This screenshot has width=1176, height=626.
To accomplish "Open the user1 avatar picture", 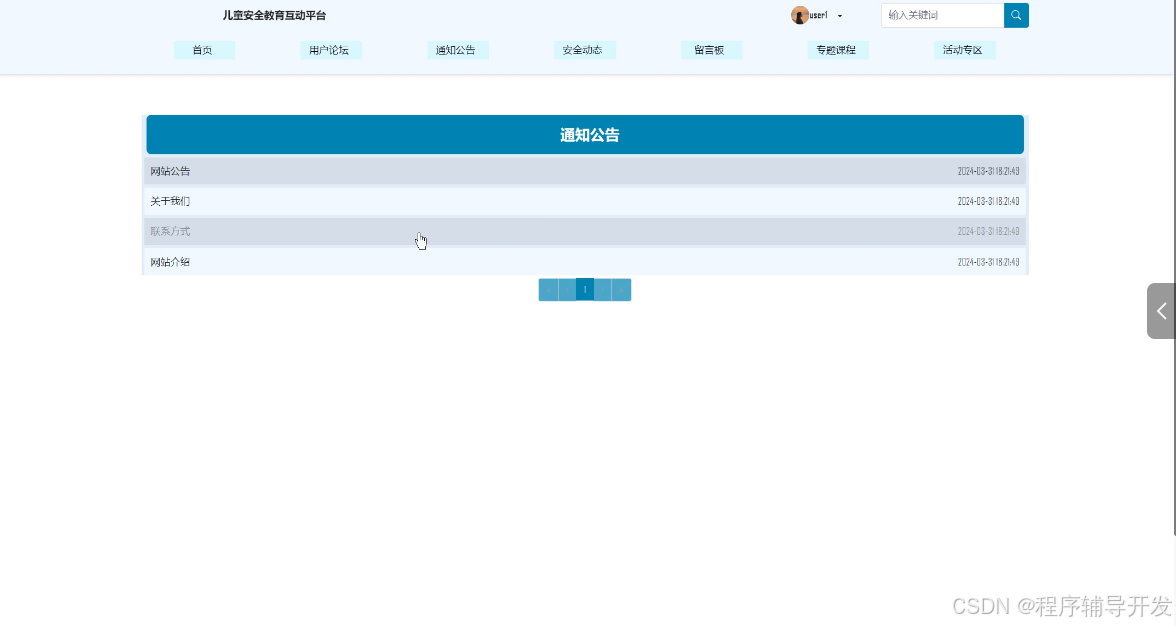I will click(800, 15).
